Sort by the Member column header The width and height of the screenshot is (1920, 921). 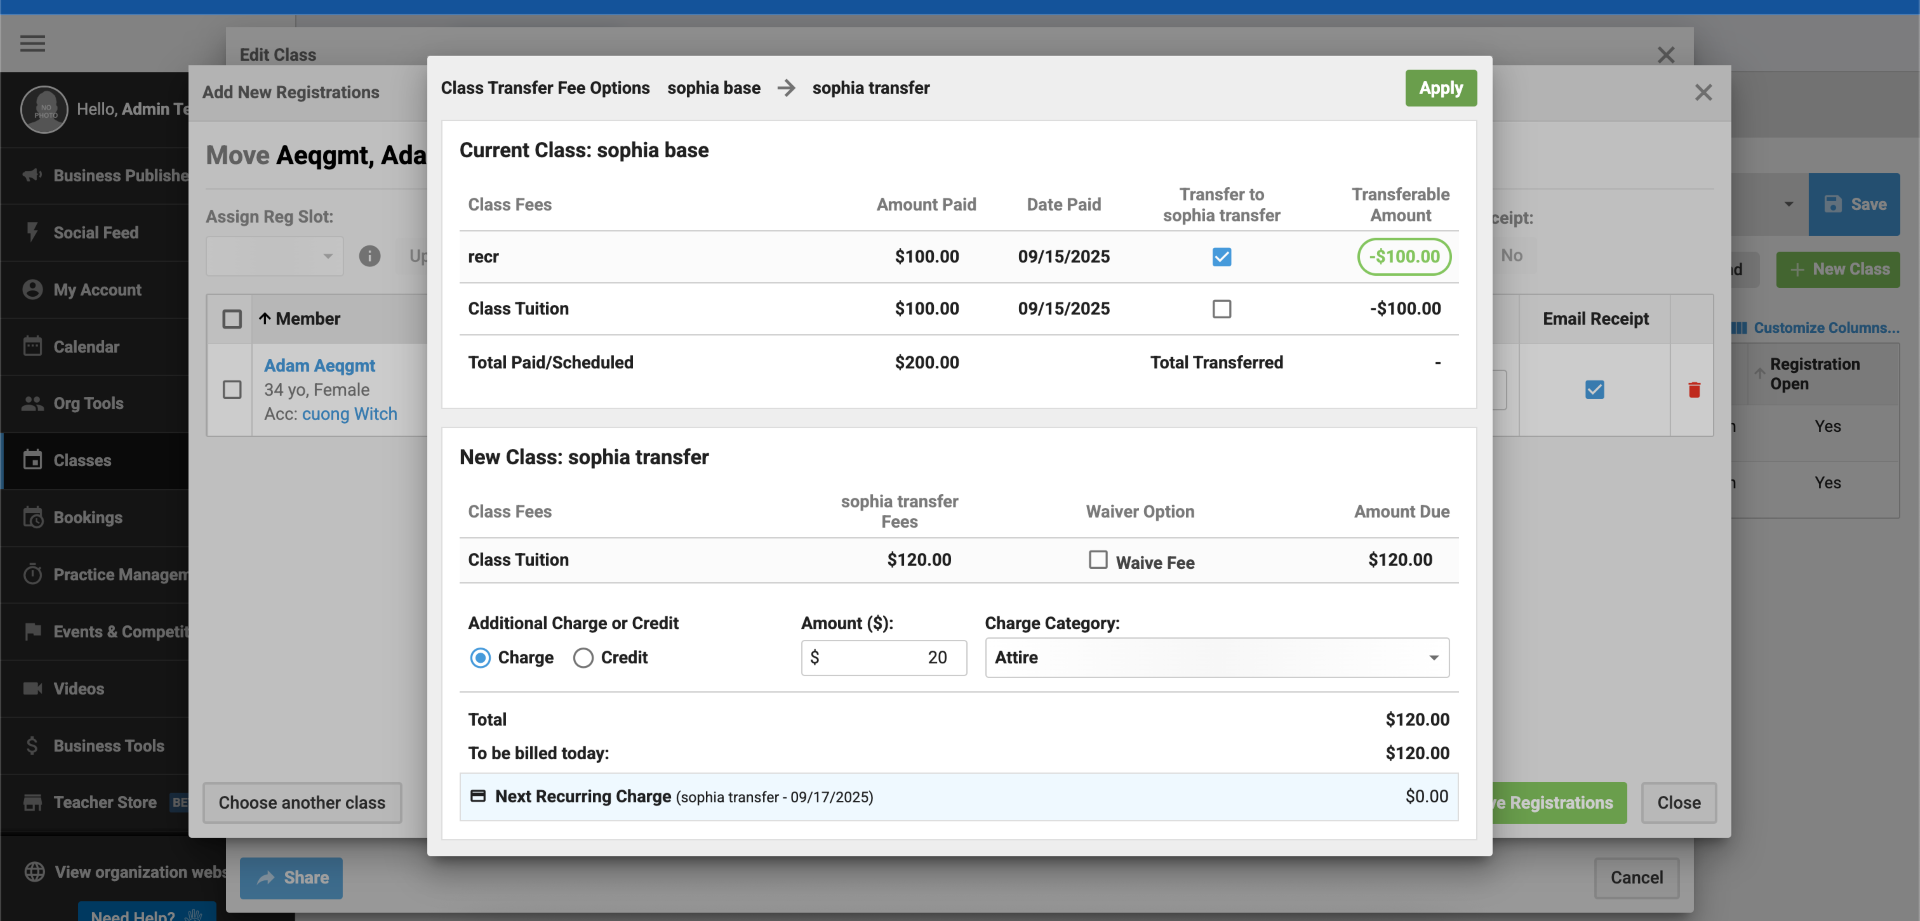pyautogui.click(x=307, y=319)
